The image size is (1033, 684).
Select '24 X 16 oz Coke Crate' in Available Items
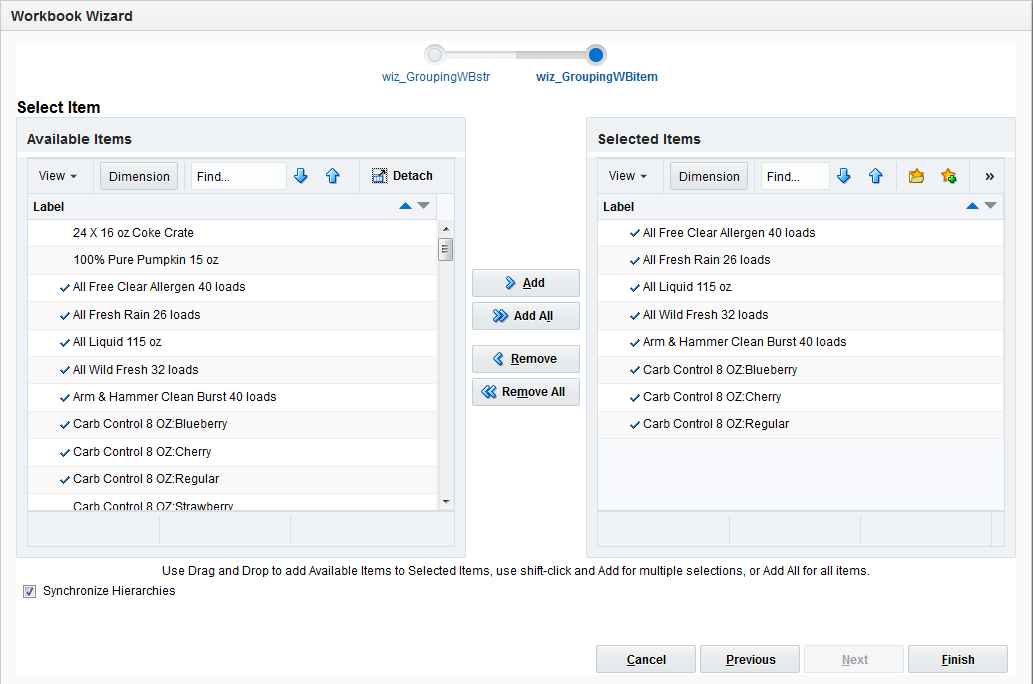point(232,233)
